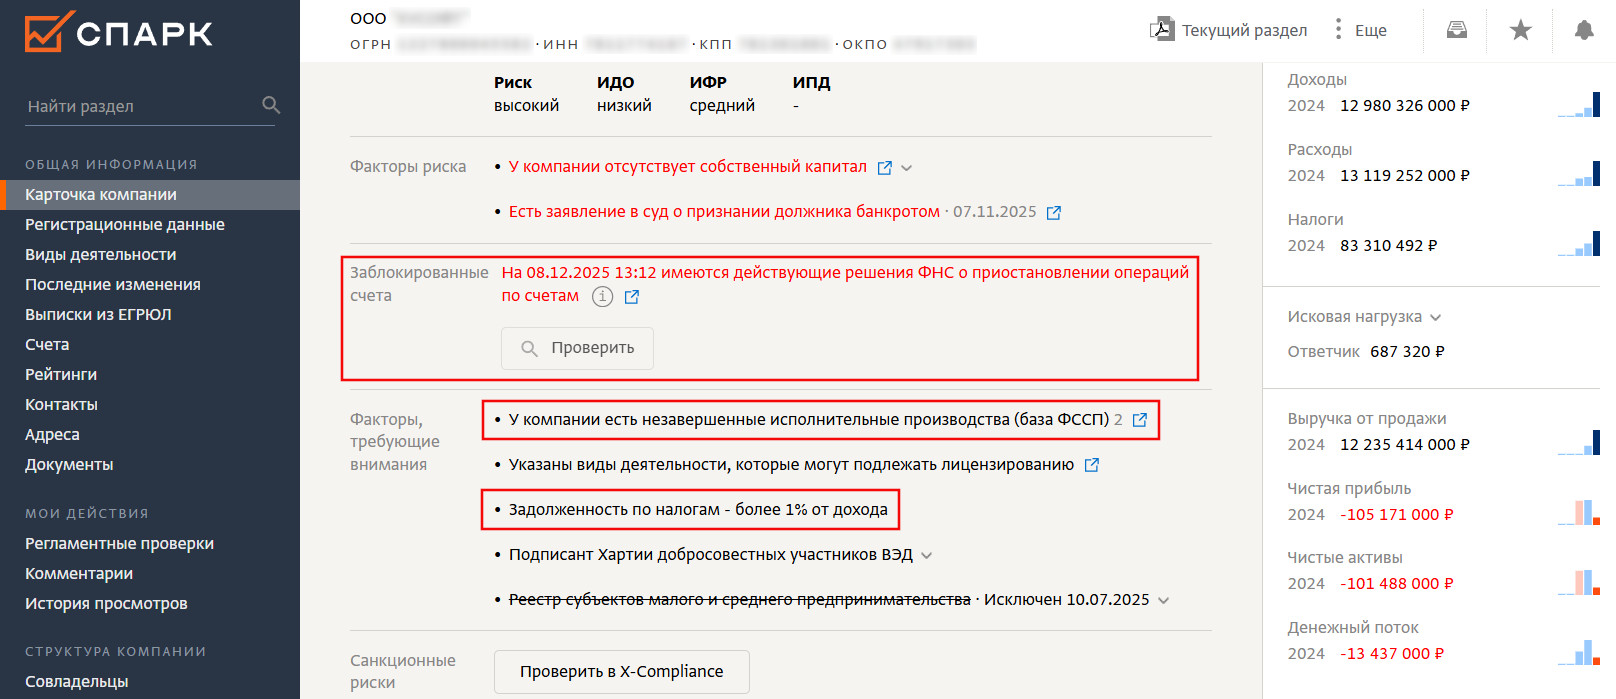Expand the Исковая нагрузка dropdown

[1436, 317]
